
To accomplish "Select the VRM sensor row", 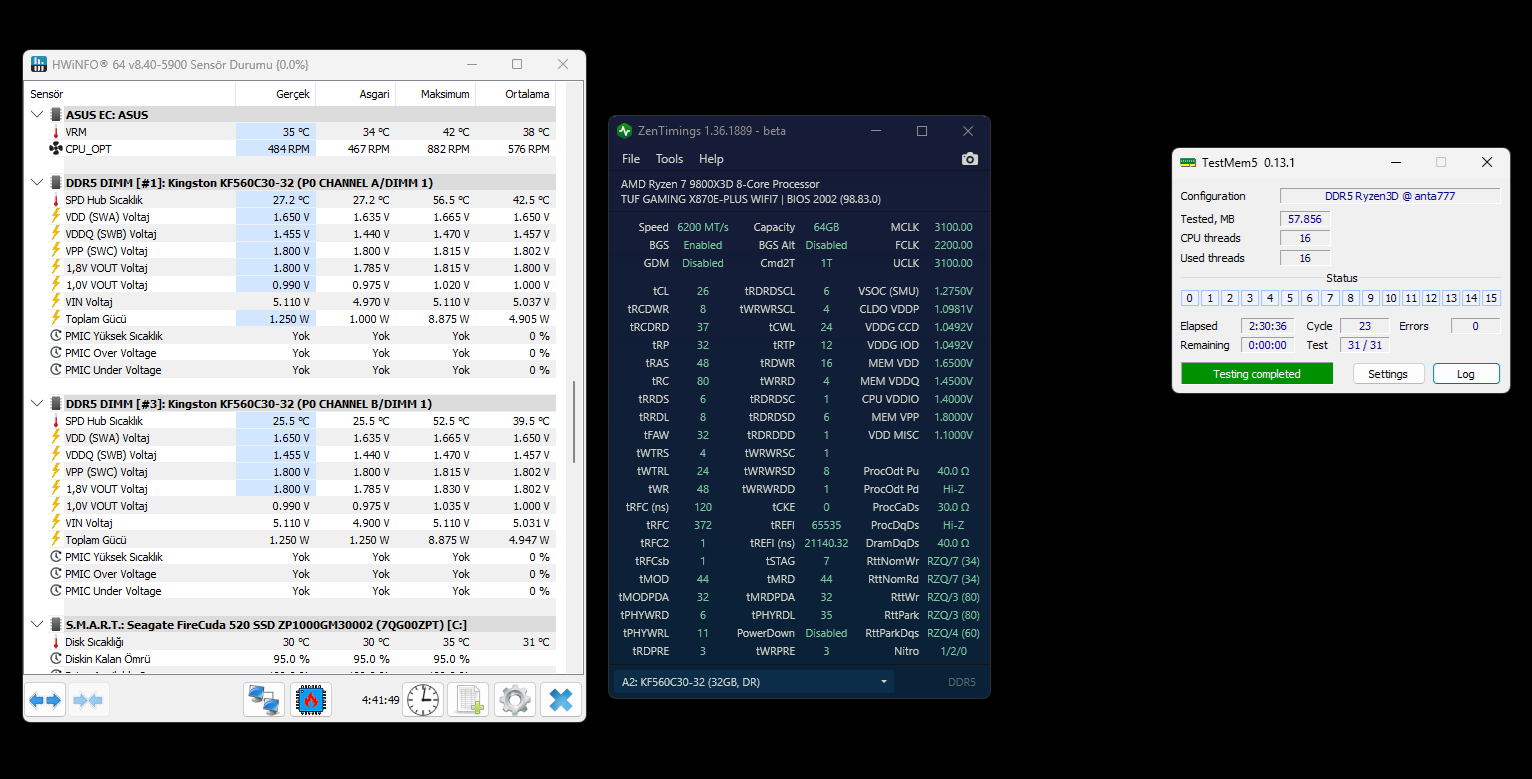I will 290,132.
